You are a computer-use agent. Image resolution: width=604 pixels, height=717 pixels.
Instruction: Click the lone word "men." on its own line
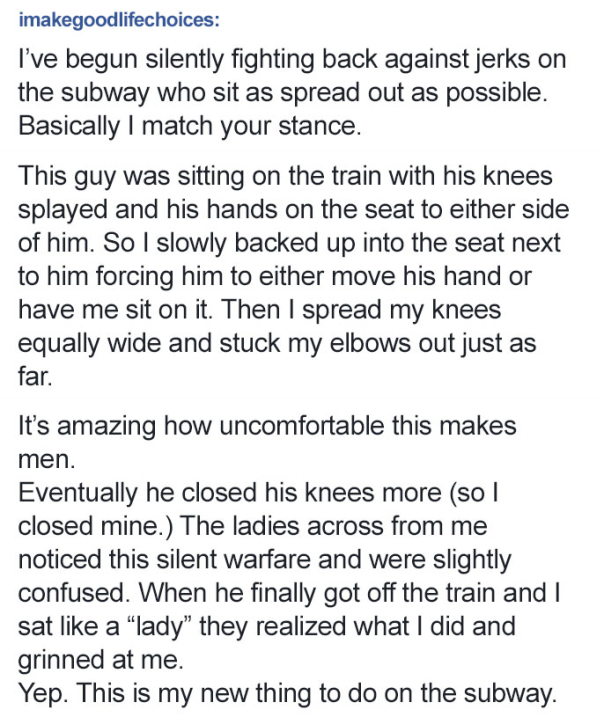pyautogui.click(x=43, y=458)
